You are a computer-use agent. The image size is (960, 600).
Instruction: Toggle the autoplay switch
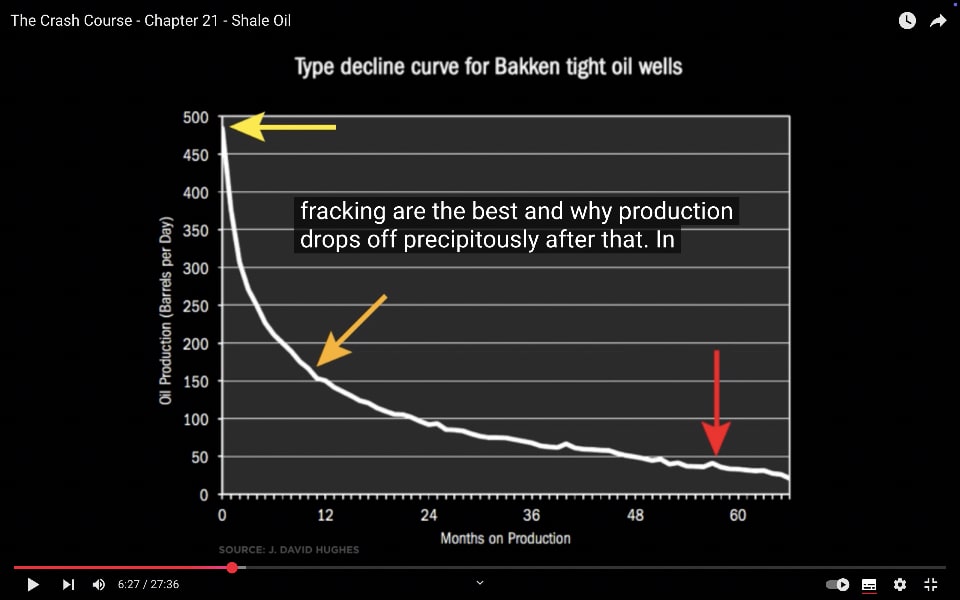837,585
